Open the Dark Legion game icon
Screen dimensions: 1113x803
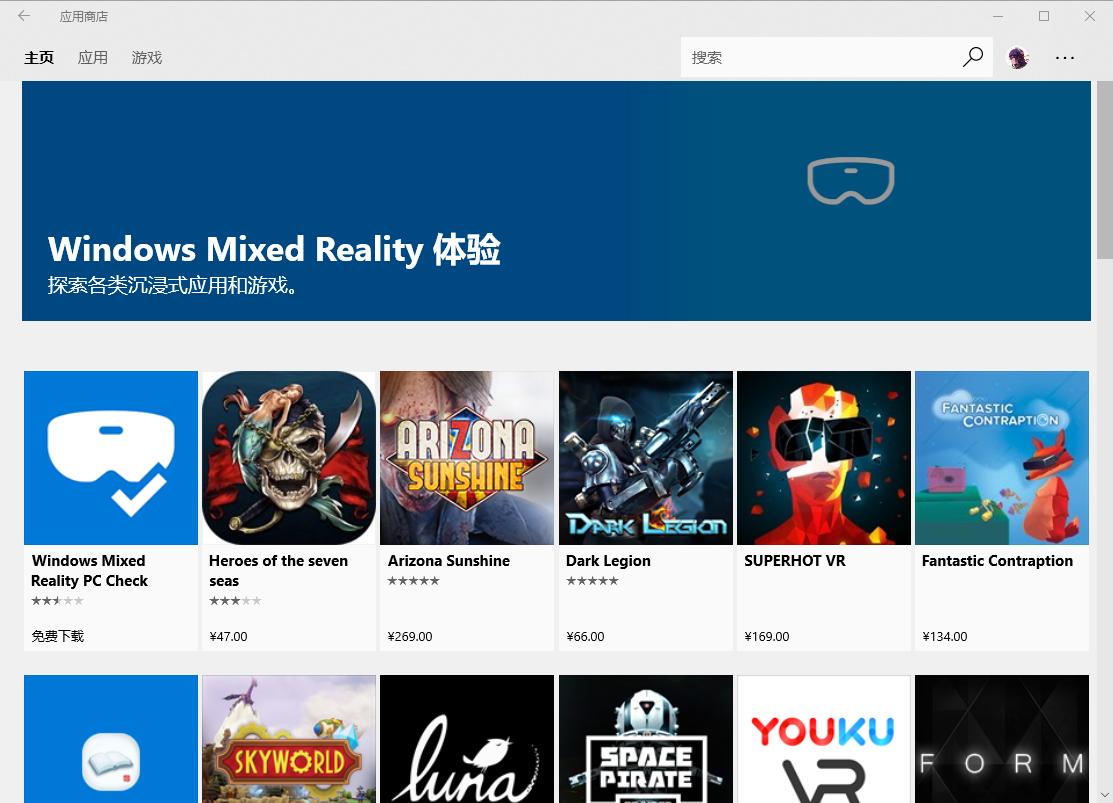pyautogui.click(x=646, y=458)
